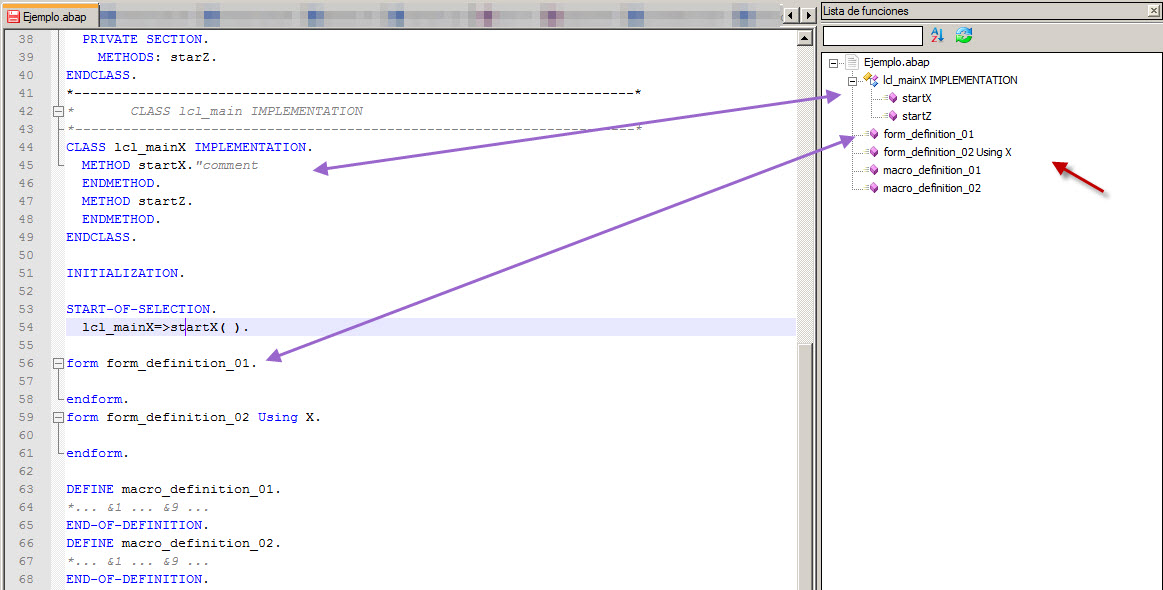Screen dimensions: 1163x590
Task: Collapse the Ejemplo.abap root tree node
Action: (833, 62)
